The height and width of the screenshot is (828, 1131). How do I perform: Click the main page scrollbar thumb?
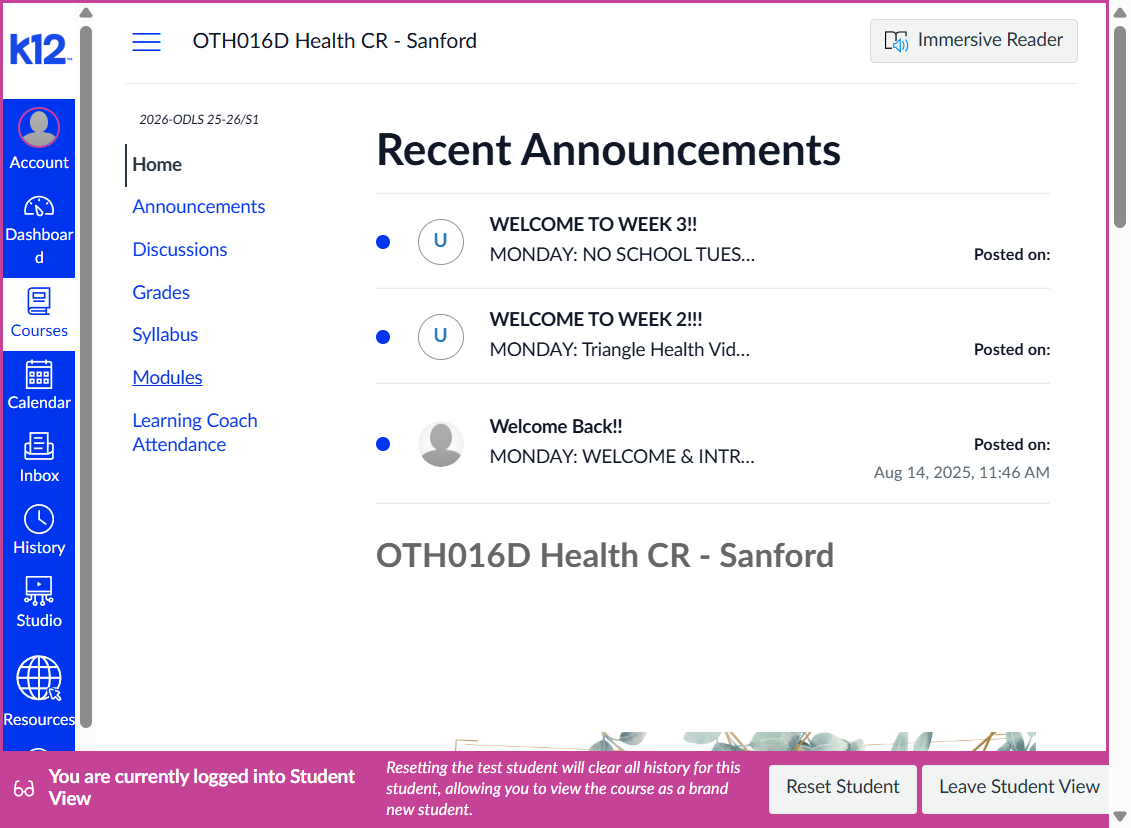pyautogui.click(x=1119, y=127)
